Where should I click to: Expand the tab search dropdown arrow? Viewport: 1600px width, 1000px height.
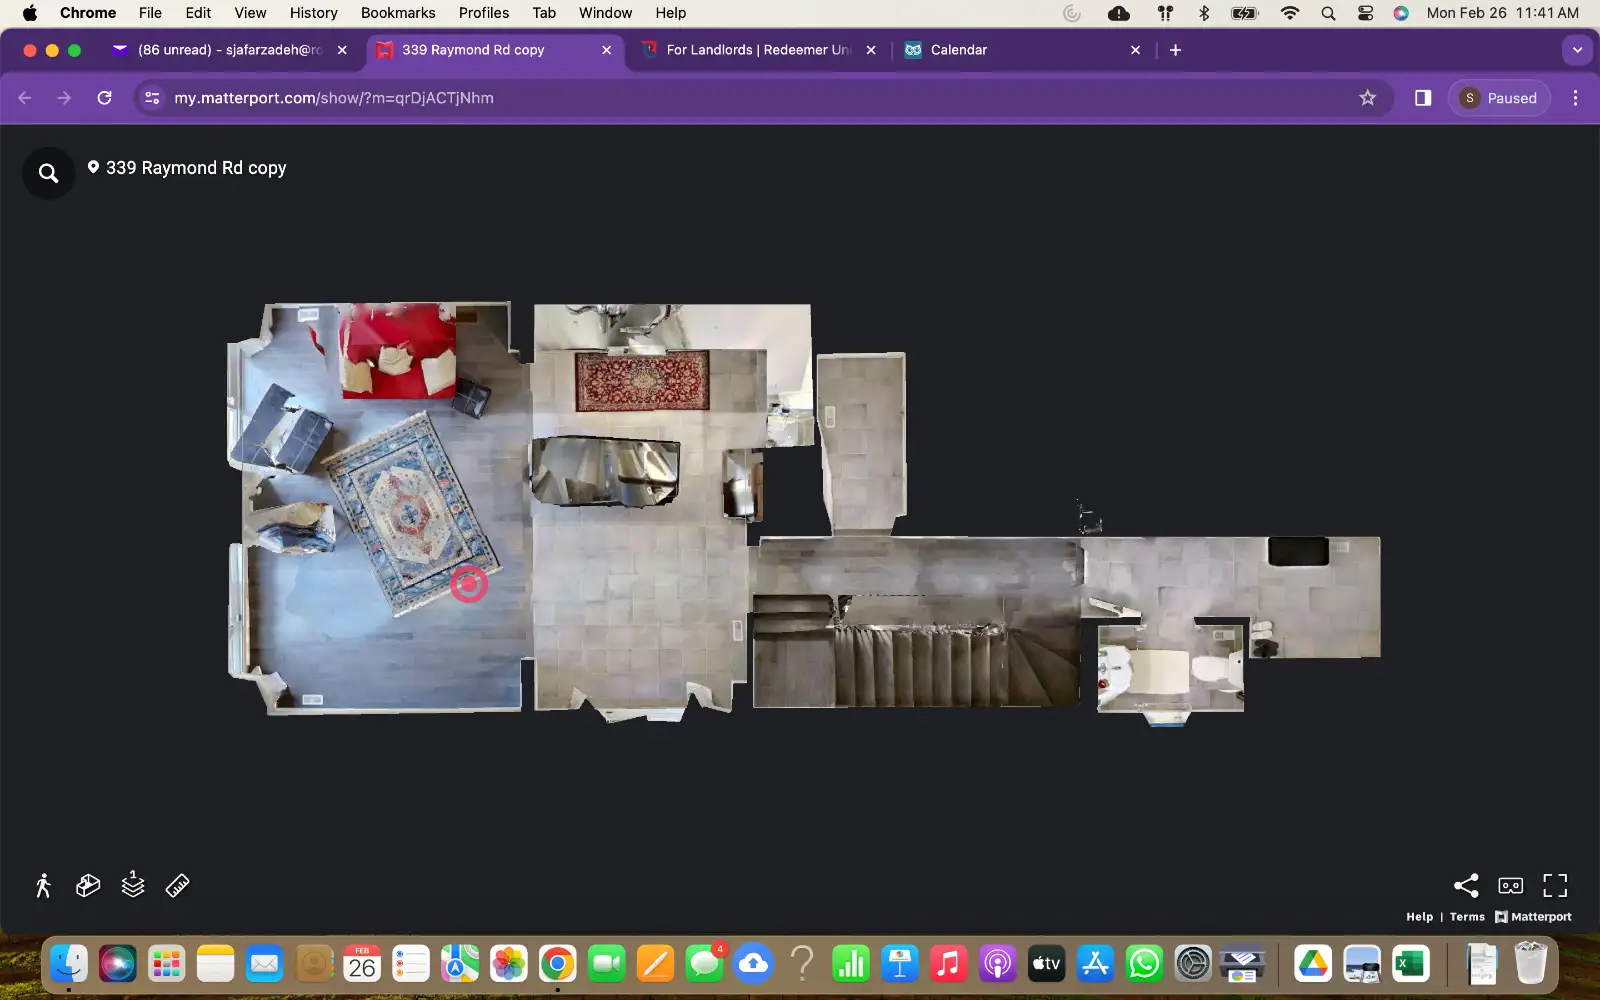pos(1577,50)
